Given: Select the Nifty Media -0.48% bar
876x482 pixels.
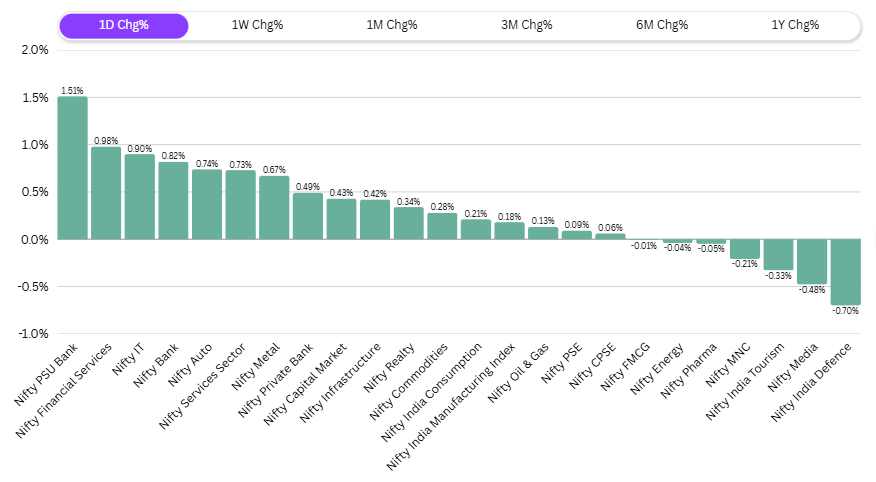Looking at the screenshot, I should [x=812, y=262].
